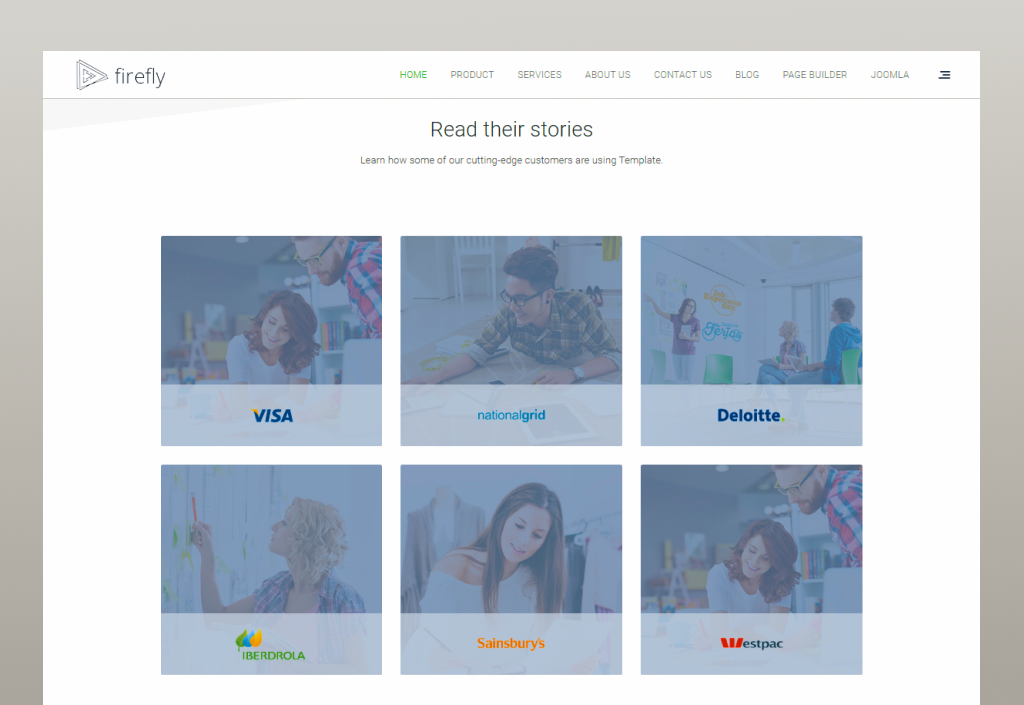Click the "Read their stories" heading
Image resolution: width=1024 pixels, height=705 pixels.
tap(511, 129)
